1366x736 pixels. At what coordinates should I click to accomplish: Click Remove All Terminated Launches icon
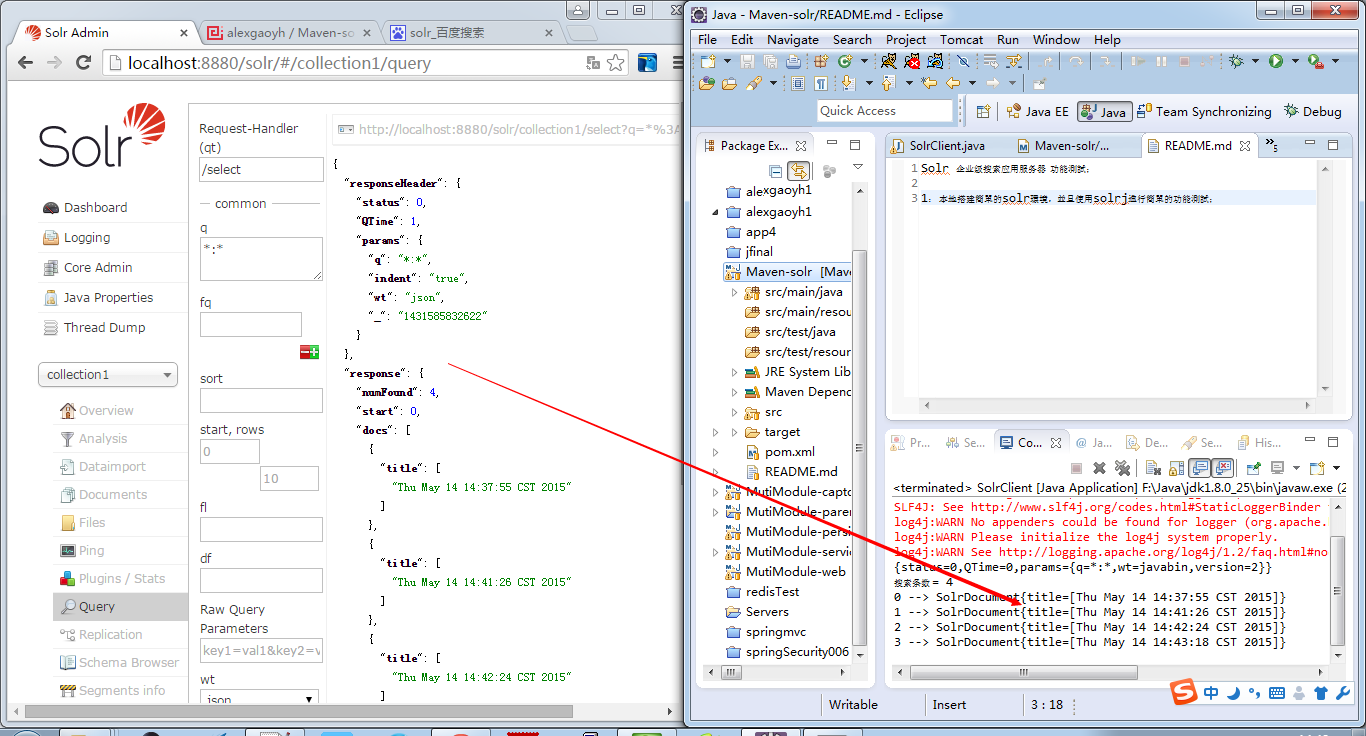pos(1122,468)
